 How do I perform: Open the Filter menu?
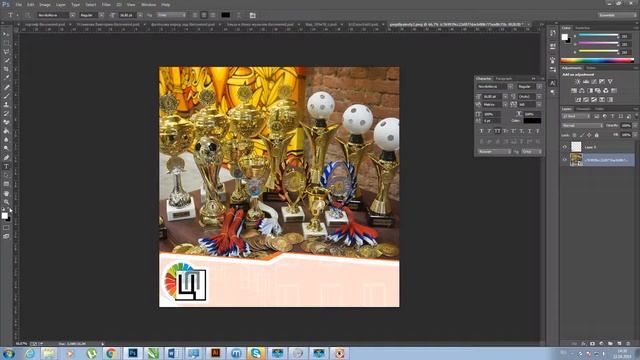click(106, 4)
